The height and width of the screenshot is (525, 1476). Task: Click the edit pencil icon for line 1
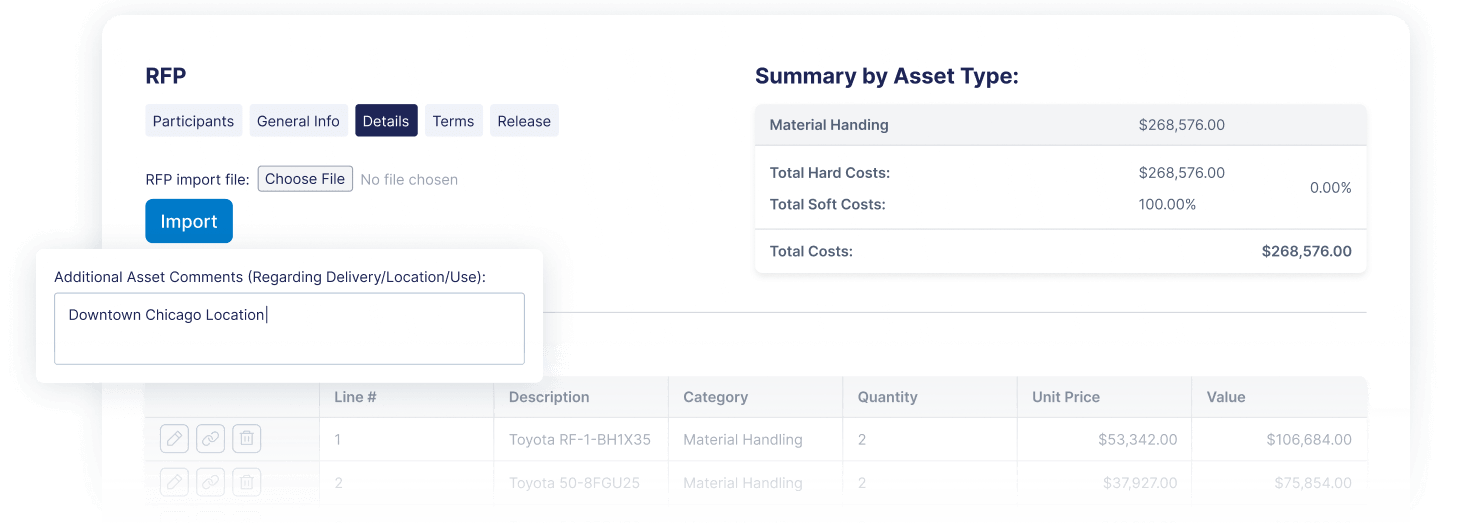174,438
